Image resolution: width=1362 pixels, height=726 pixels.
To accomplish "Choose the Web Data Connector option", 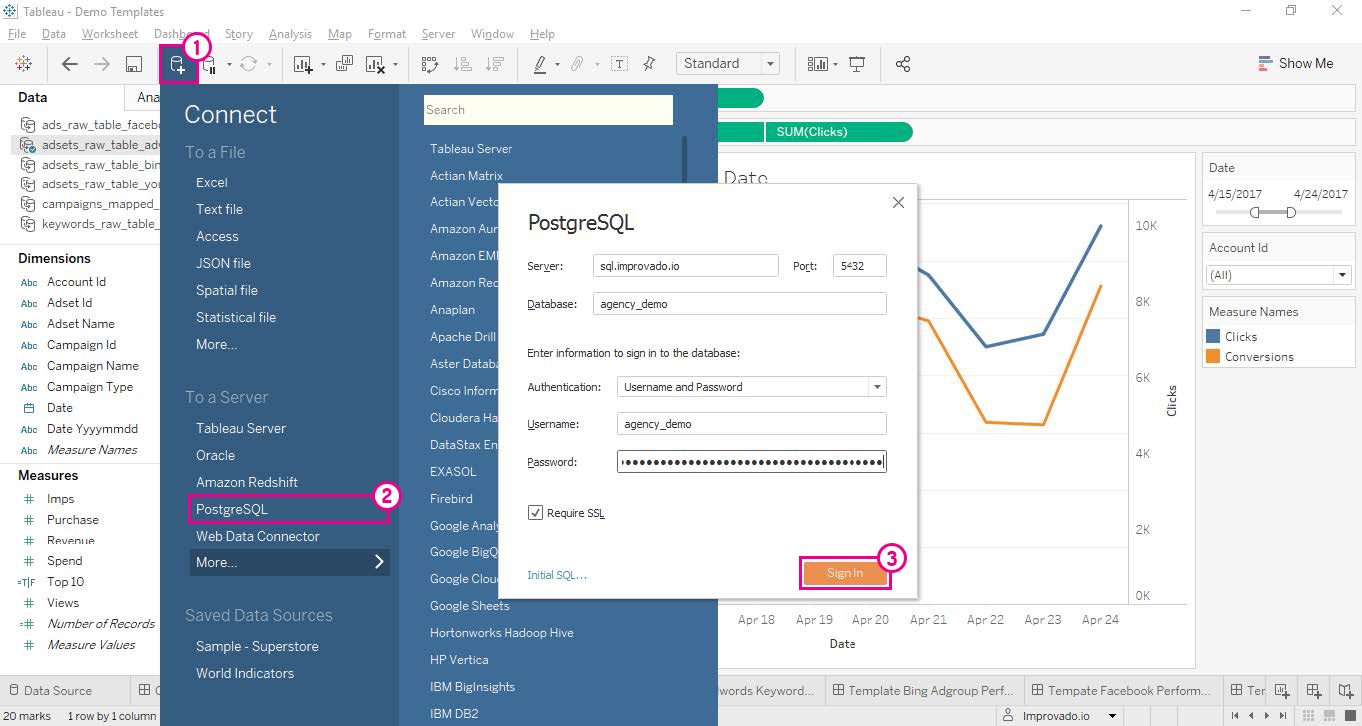I will tap(258, 536).
